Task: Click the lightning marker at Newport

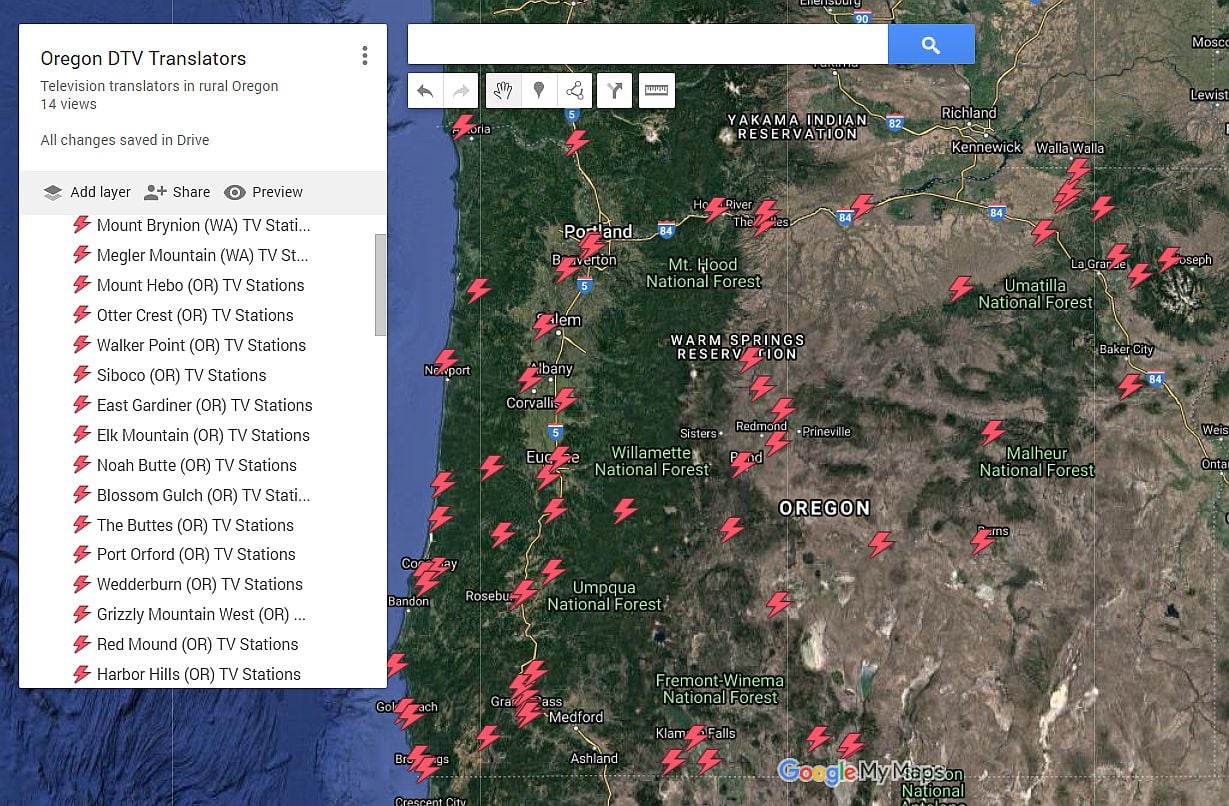Action: point(445,362)
